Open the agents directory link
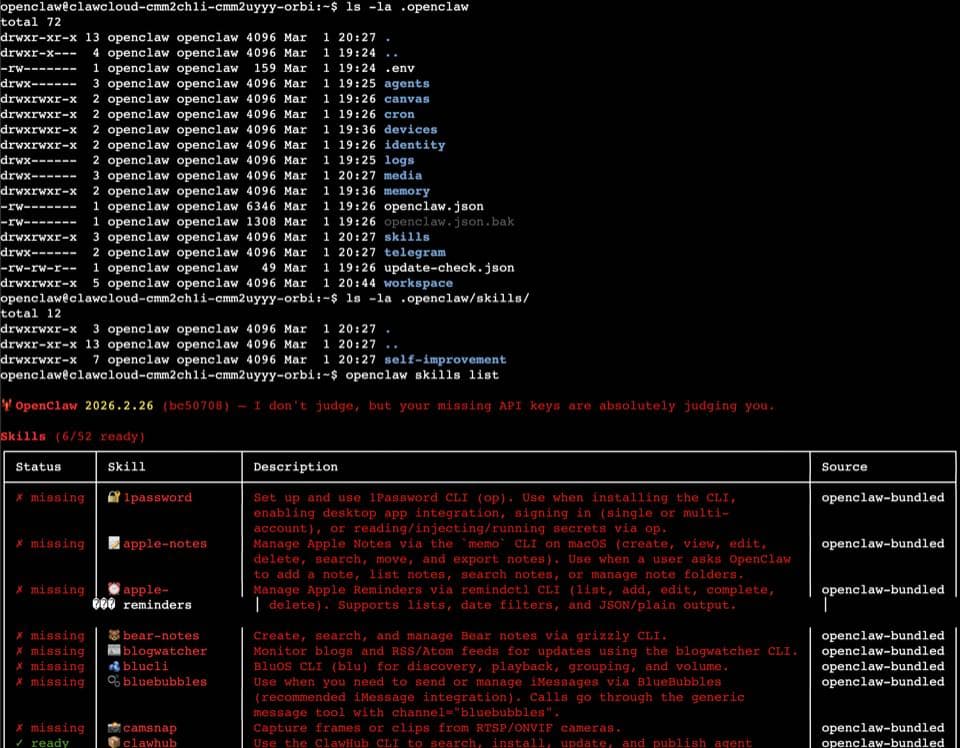The width and height of the screenshot is (960, 748). [x=406, y=83]
